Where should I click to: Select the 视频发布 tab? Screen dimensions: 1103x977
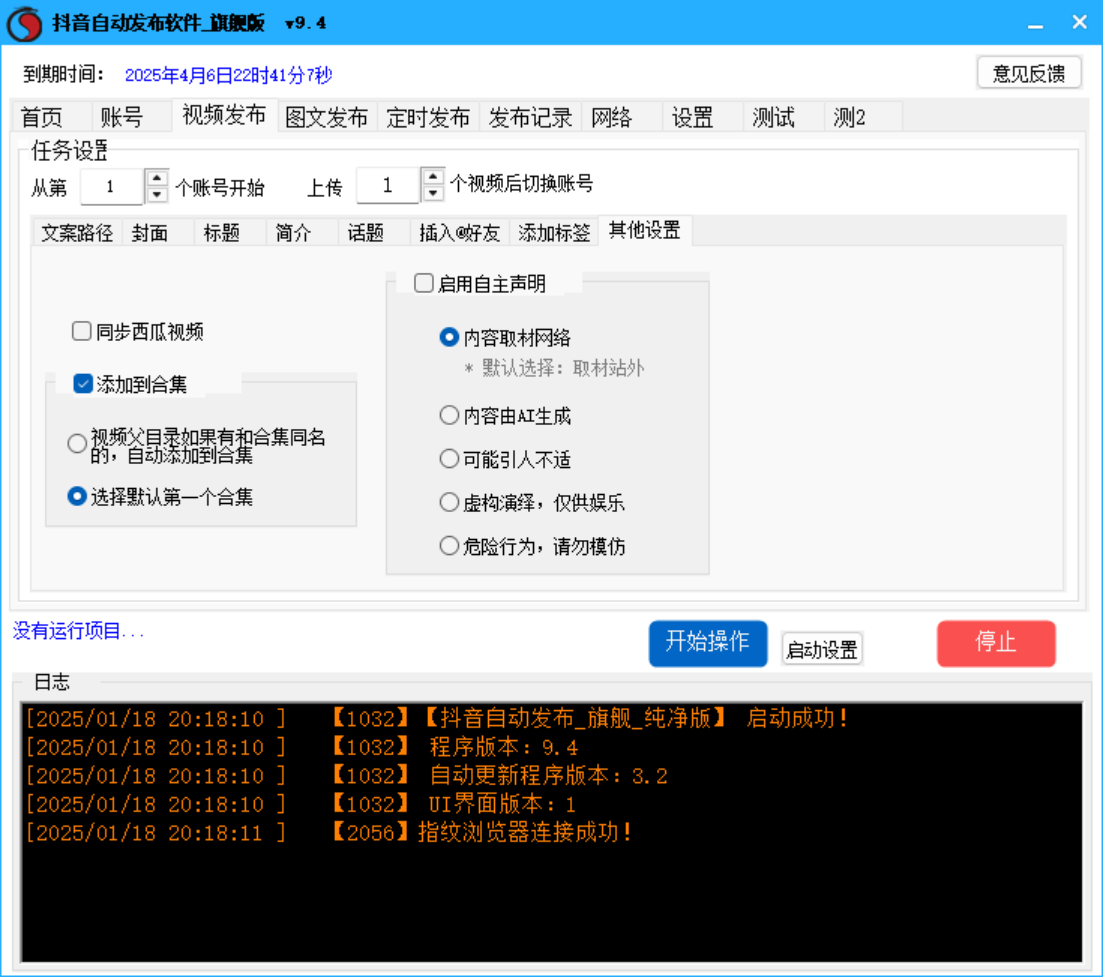point(224,115)
